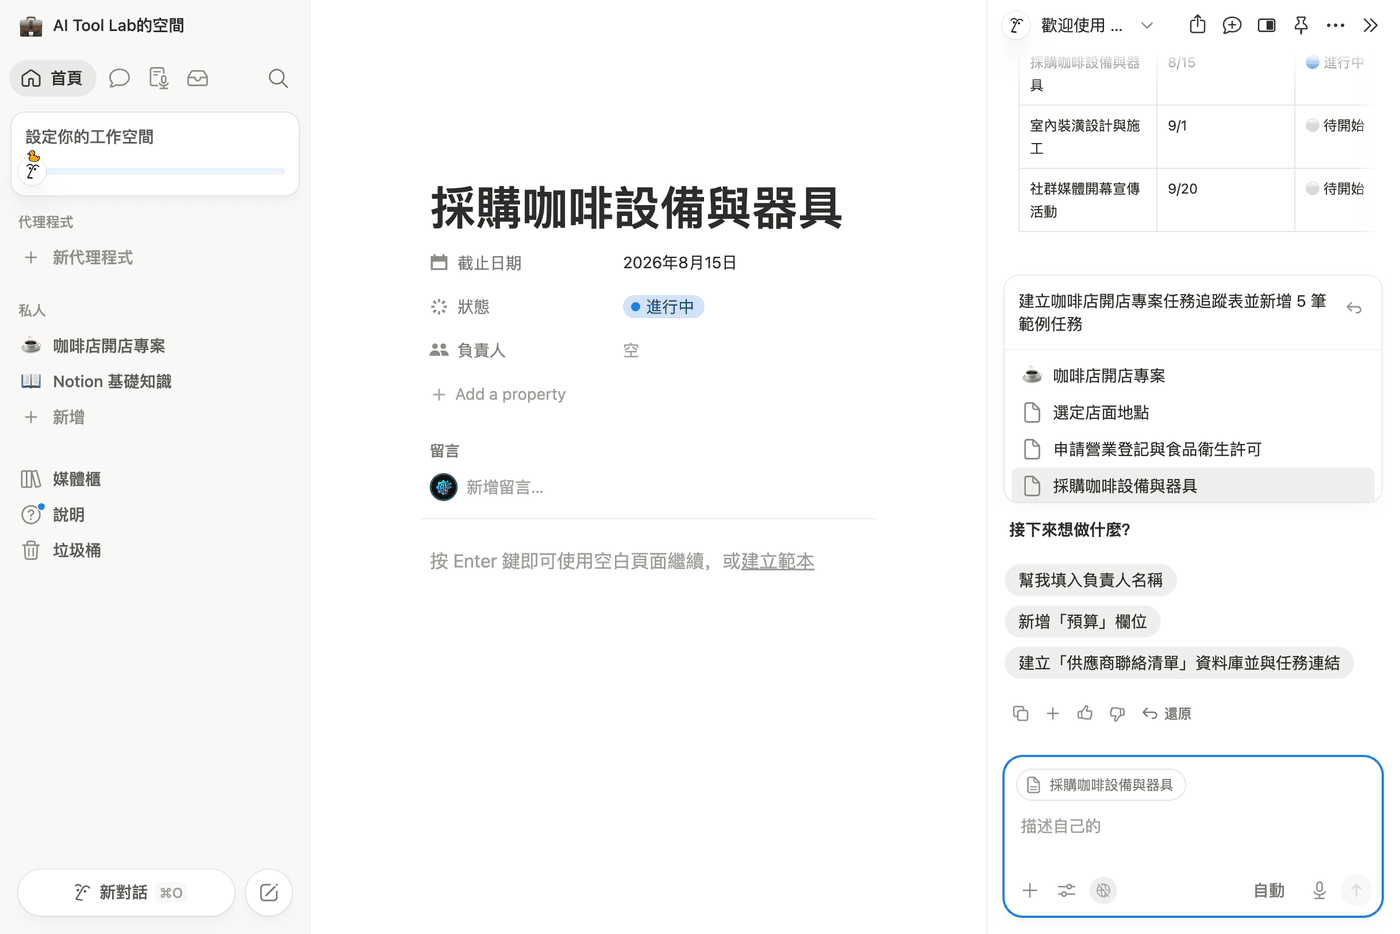Collapse the chat panel with double chevron

[x=1370, y=26]
